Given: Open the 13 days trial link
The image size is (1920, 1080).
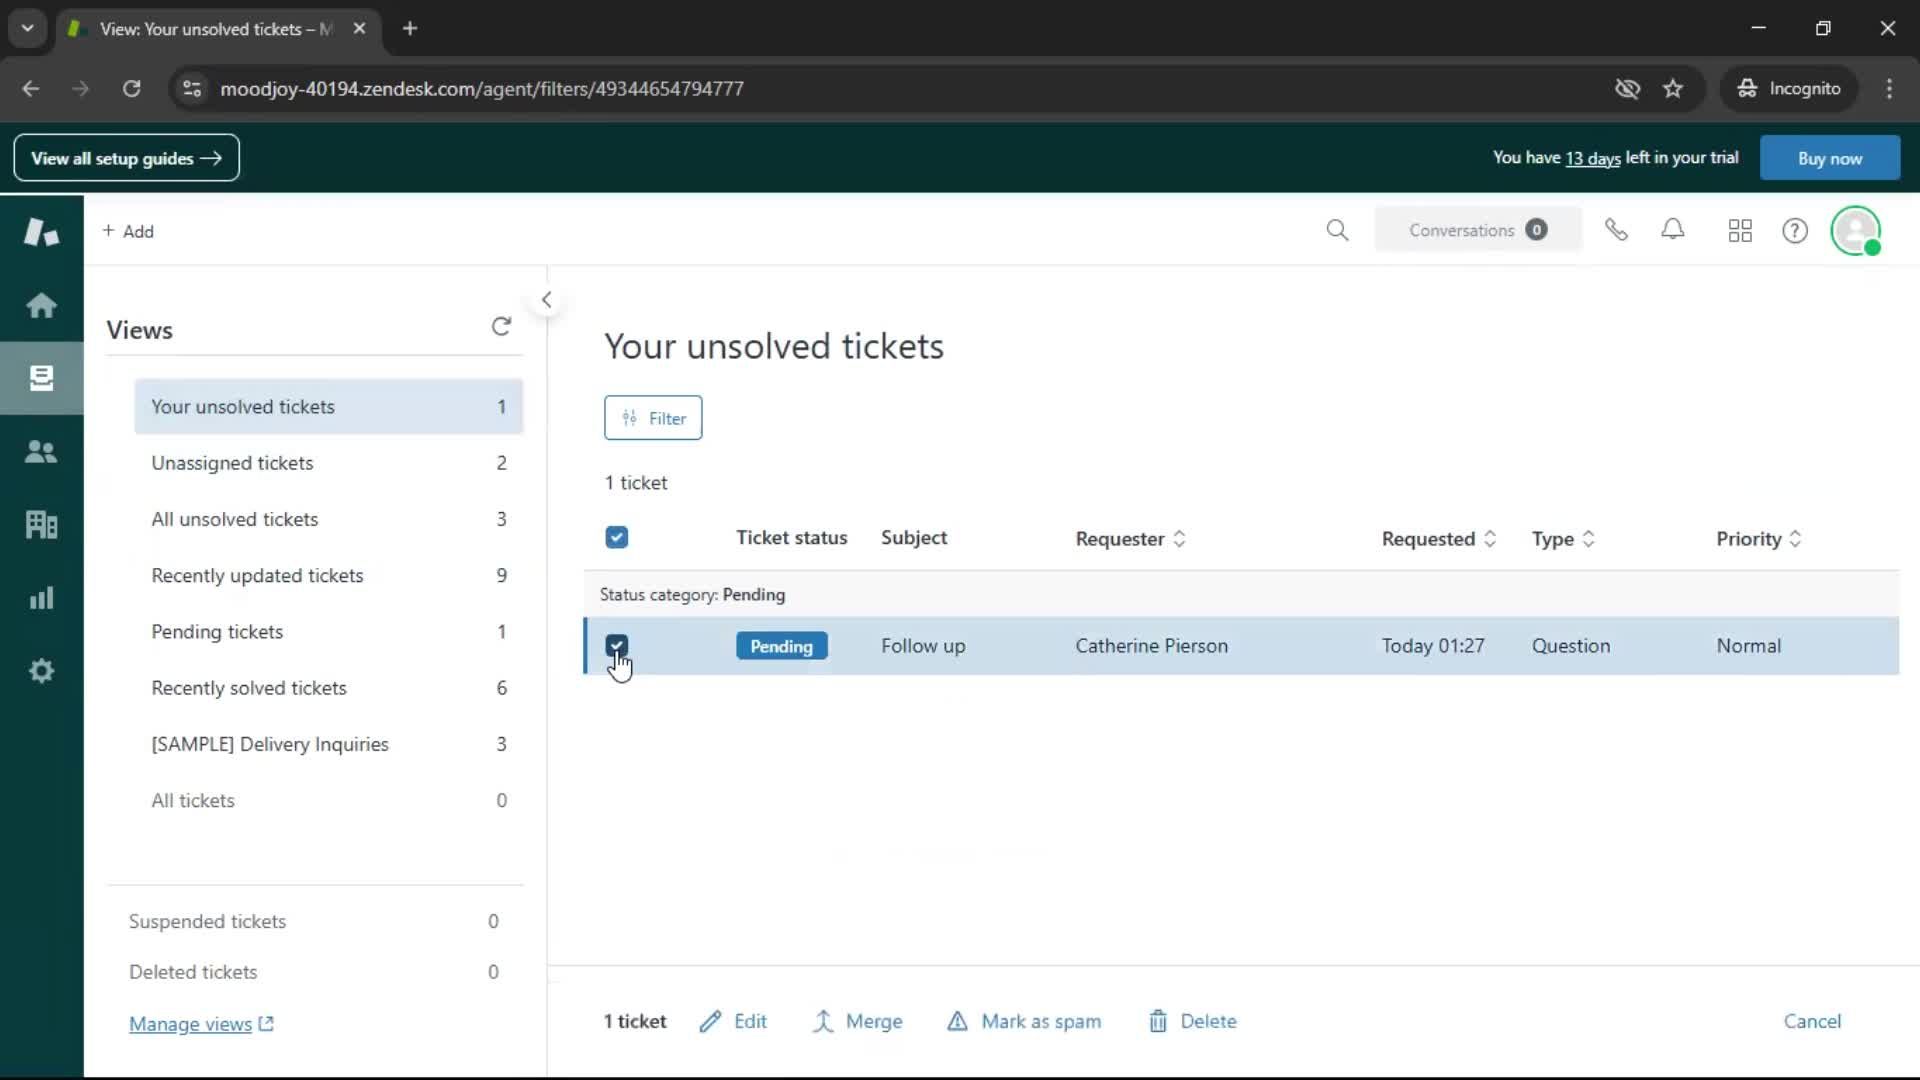Looking at the screenshot, I should click(x=1592, y=158).
